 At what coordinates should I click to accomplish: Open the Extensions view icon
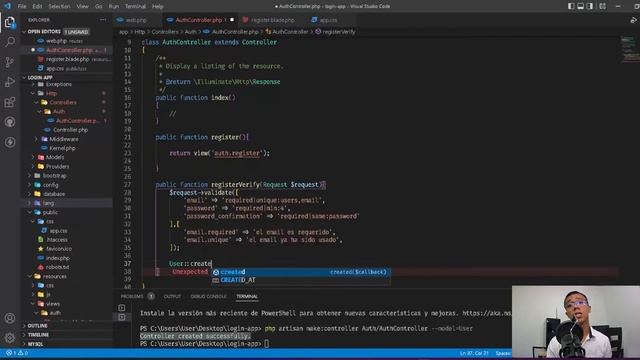10,102
